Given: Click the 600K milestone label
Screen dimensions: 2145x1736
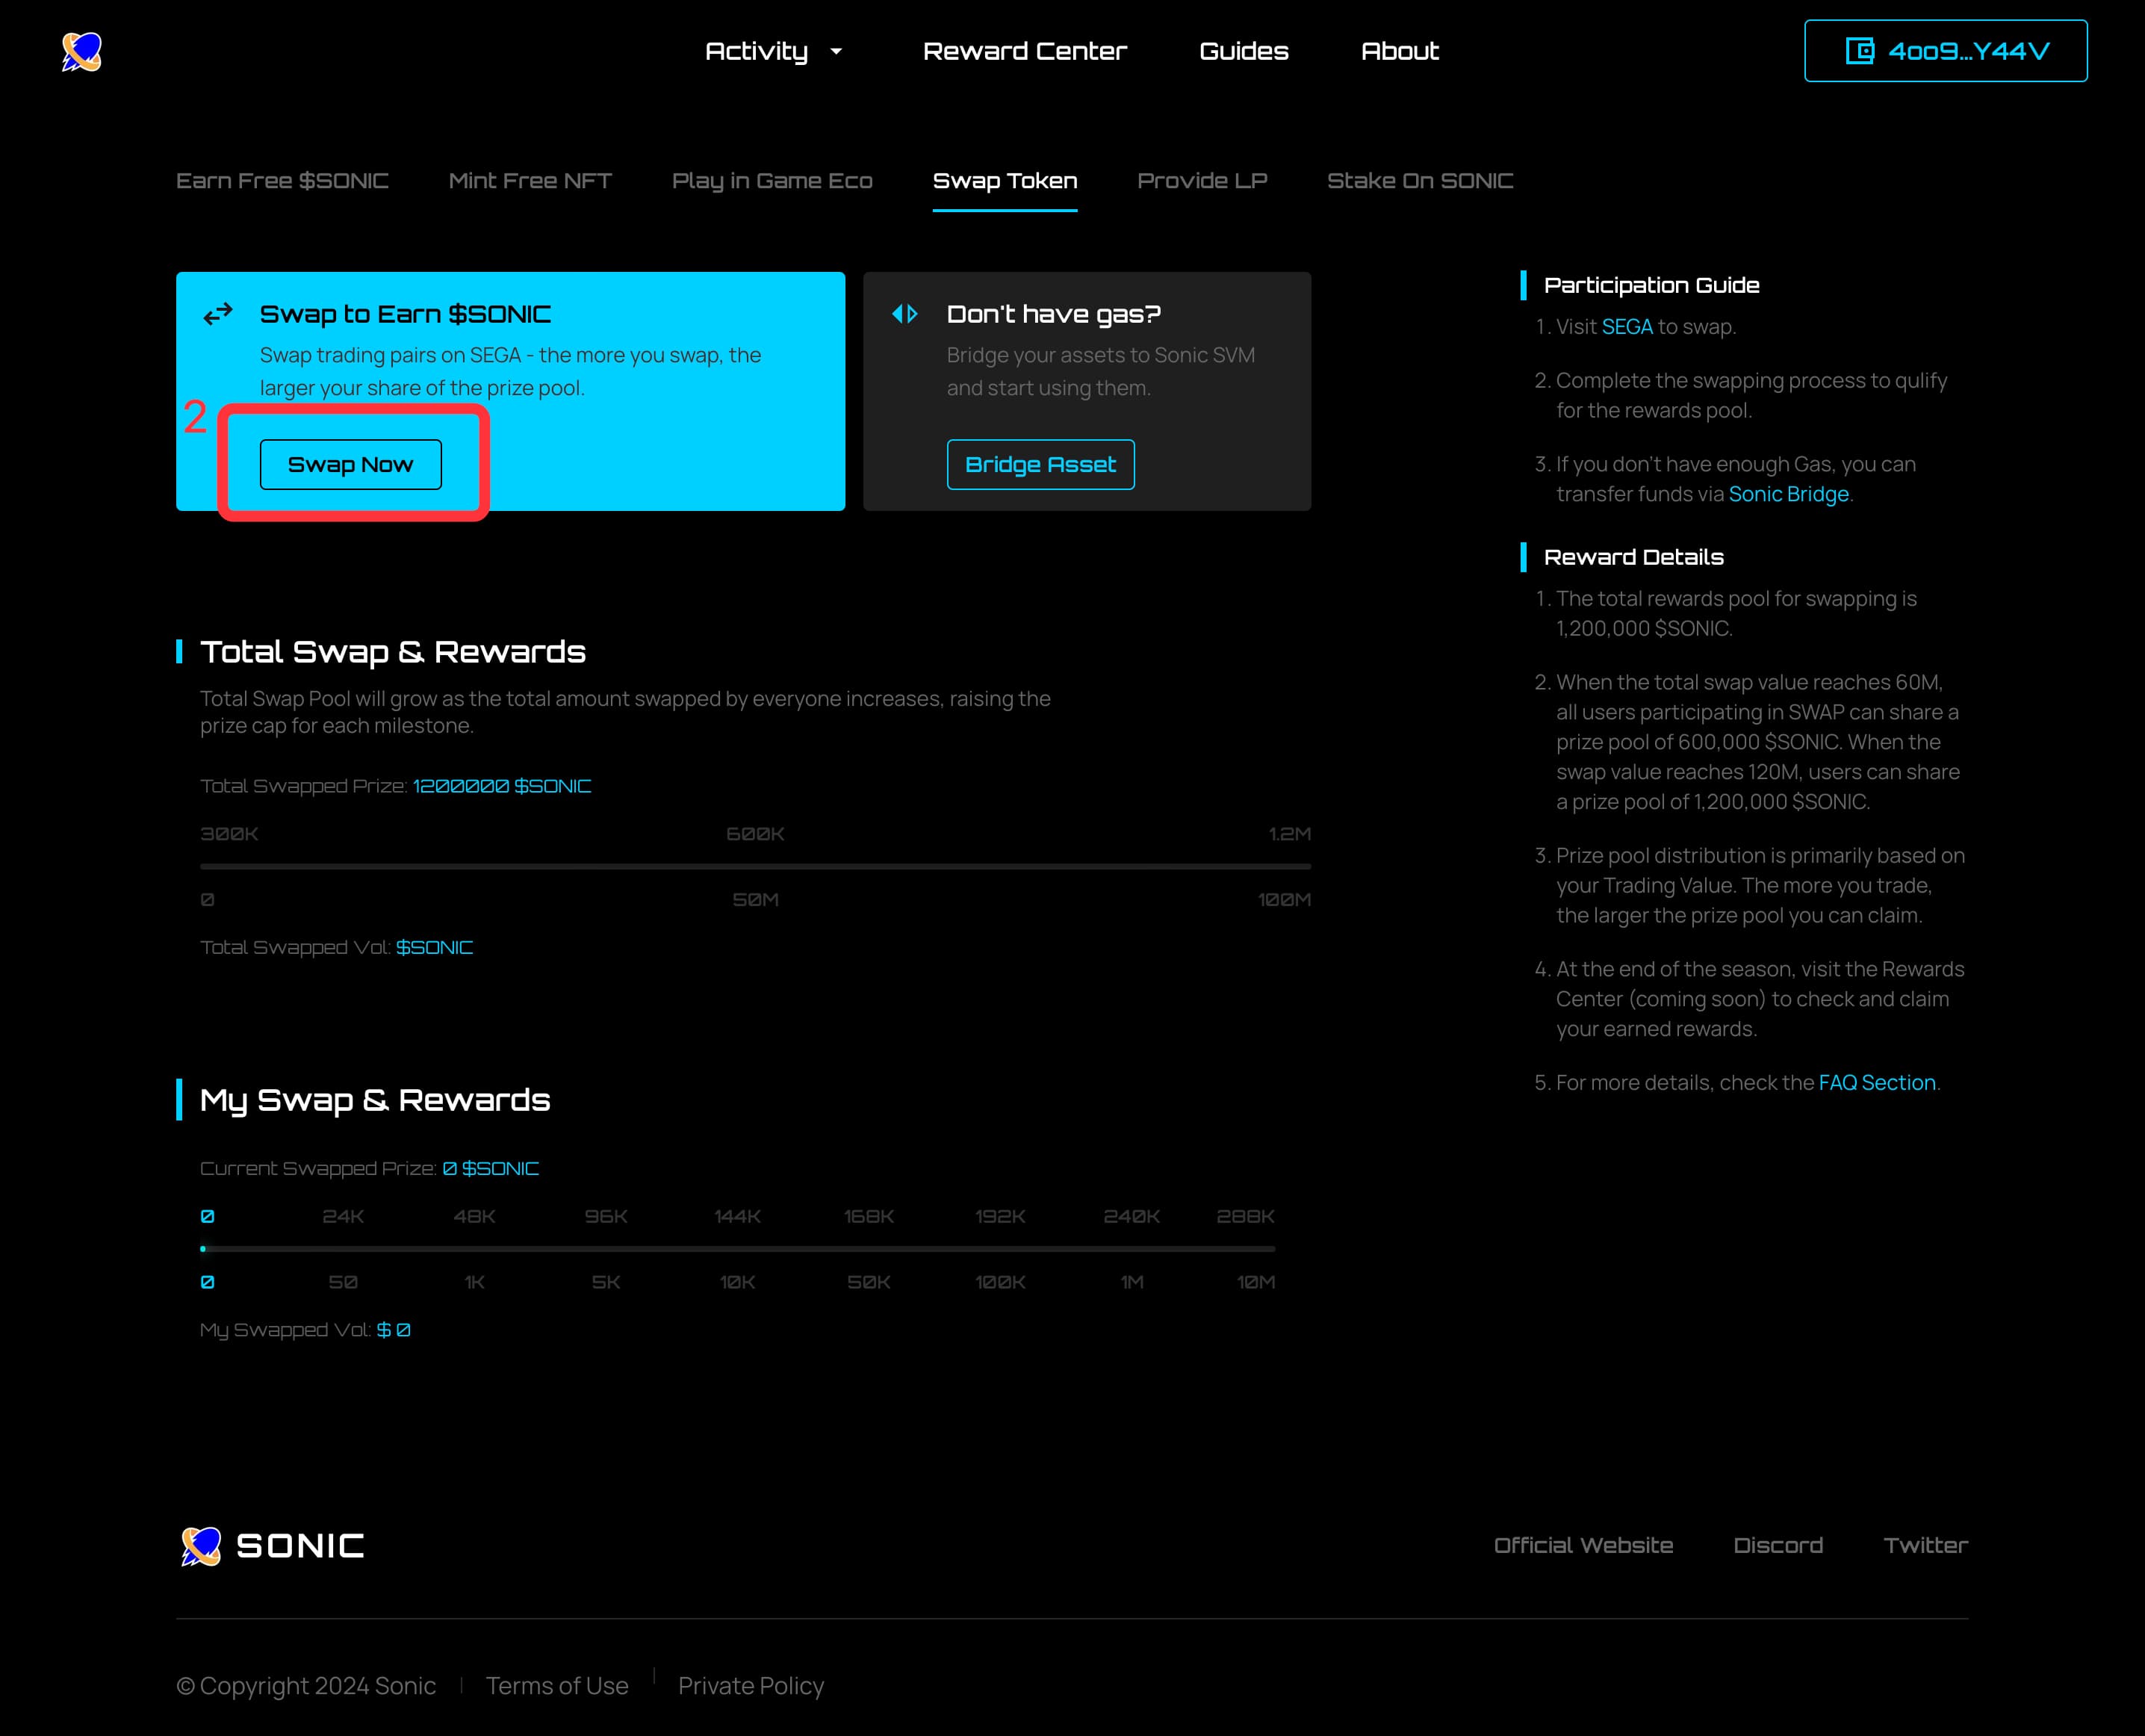Looking at the screenshot, I should pos(755,834).
